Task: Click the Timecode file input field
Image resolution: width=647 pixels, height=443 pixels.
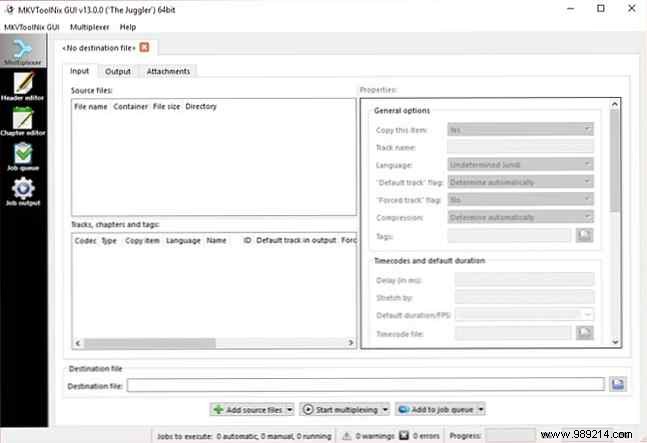Action: [x=513, y=332]
